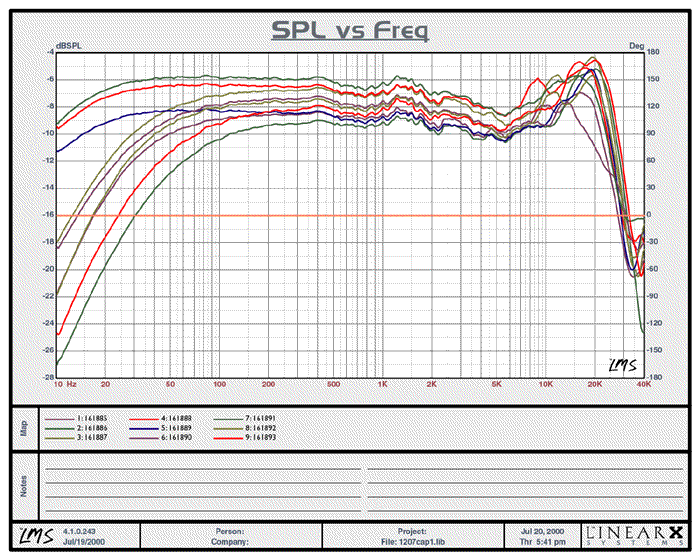Click the '-18' dBSPL axis value
Image resolution: width=700 pixels, height=560 pixels.
click(48, 242)
